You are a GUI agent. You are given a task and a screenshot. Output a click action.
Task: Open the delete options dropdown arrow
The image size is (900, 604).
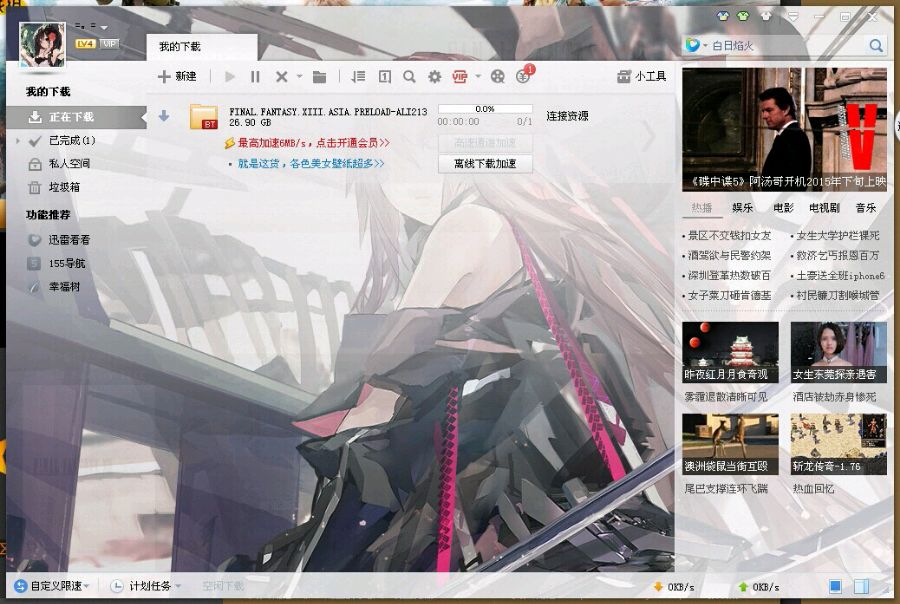pos(300,76)
